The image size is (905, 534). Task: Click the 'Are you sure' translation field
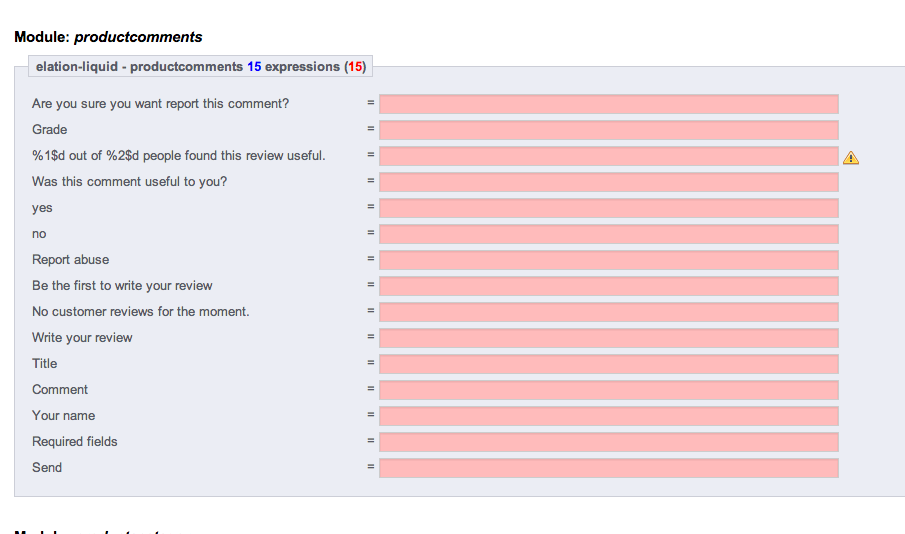(x=608, y=104)
